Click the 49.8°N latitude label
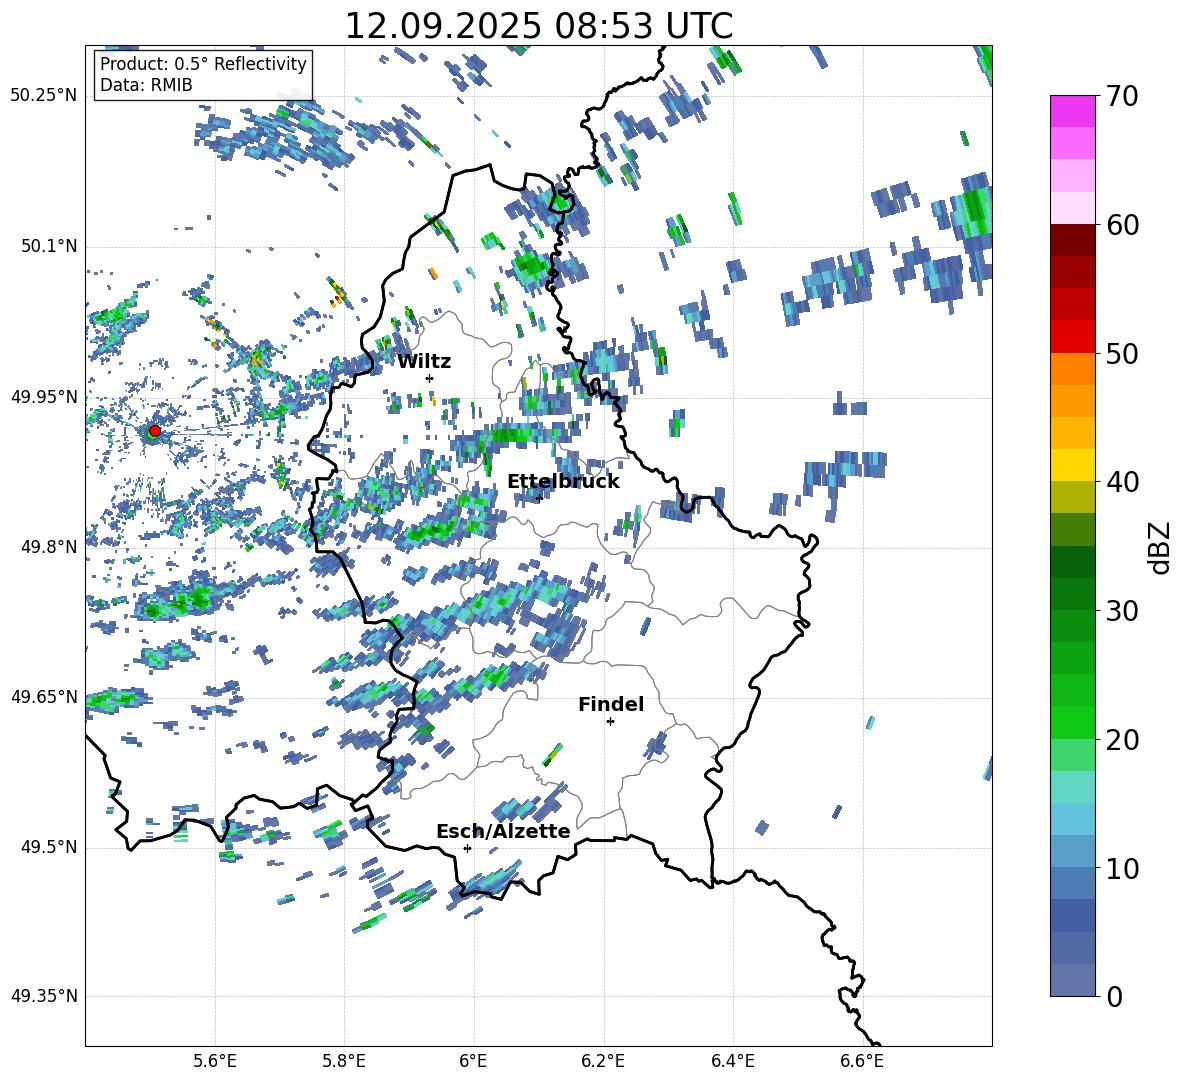 click(48, 547)
